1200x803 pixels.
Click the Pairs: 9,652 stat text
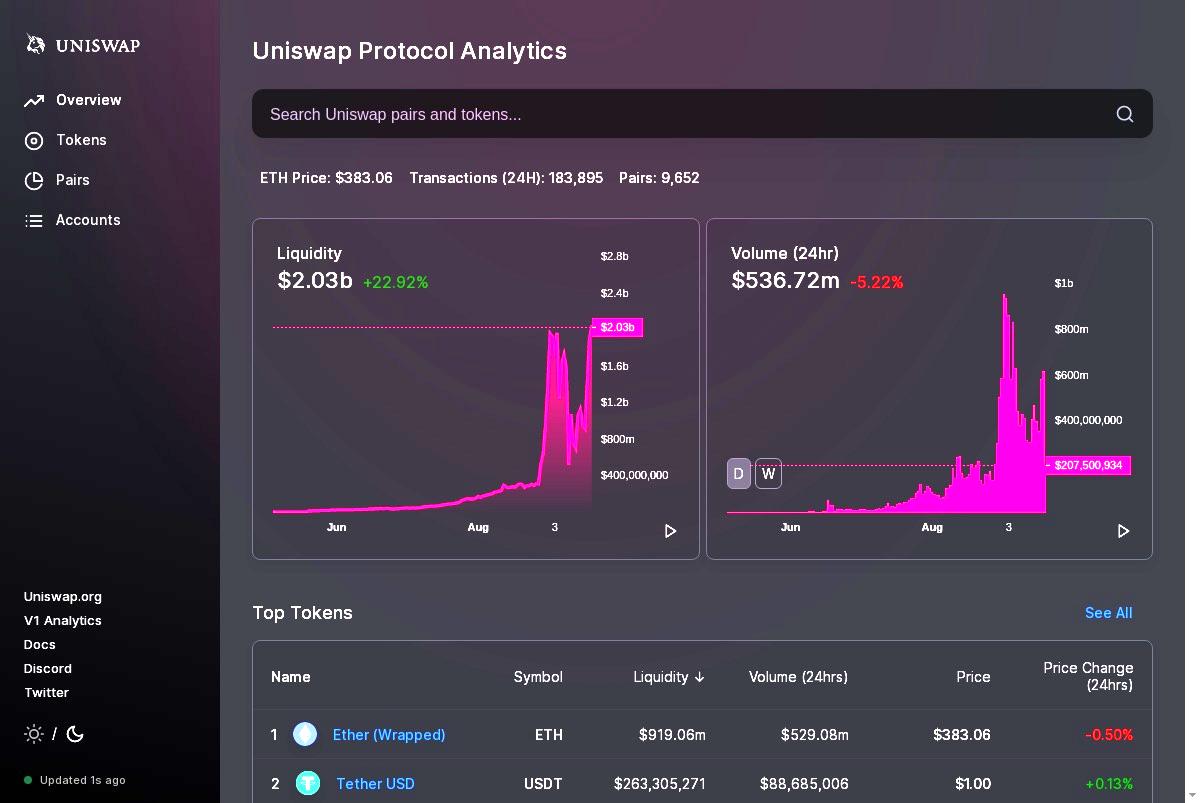tap(659, 178)
